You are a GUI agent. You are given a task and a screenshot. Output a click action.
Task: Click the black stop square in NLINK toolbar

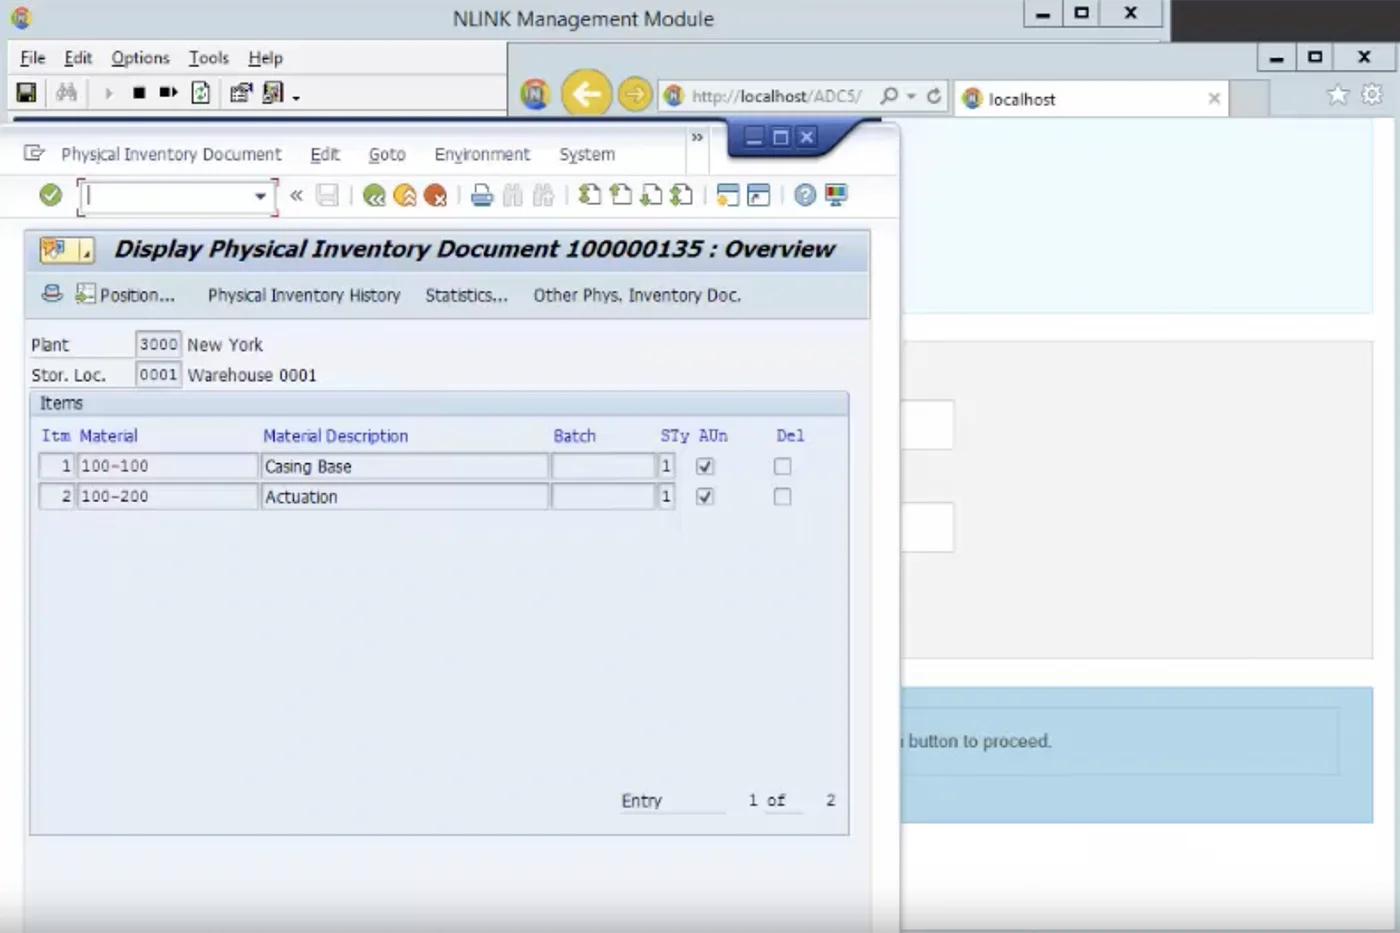139,93
